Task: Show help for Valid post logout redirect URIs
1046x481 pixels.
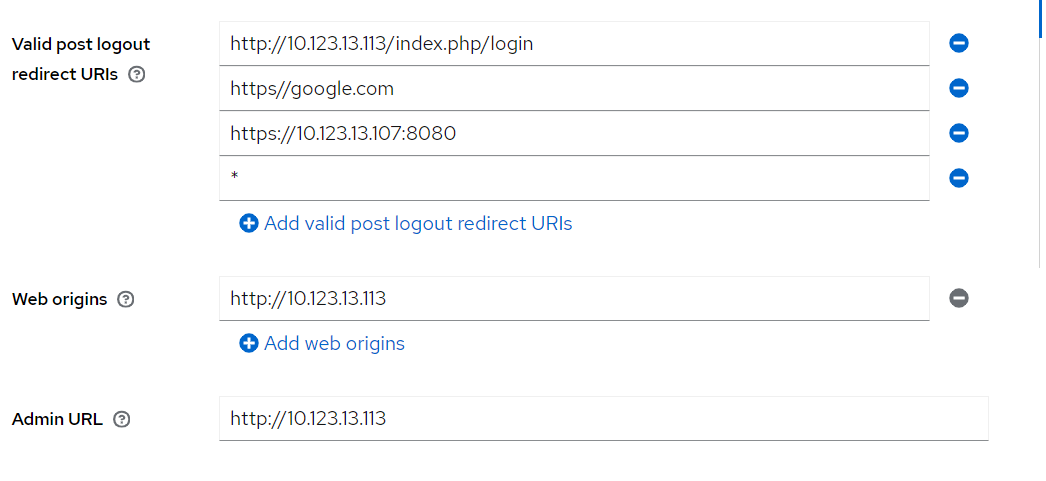Action: pos(138,74)
